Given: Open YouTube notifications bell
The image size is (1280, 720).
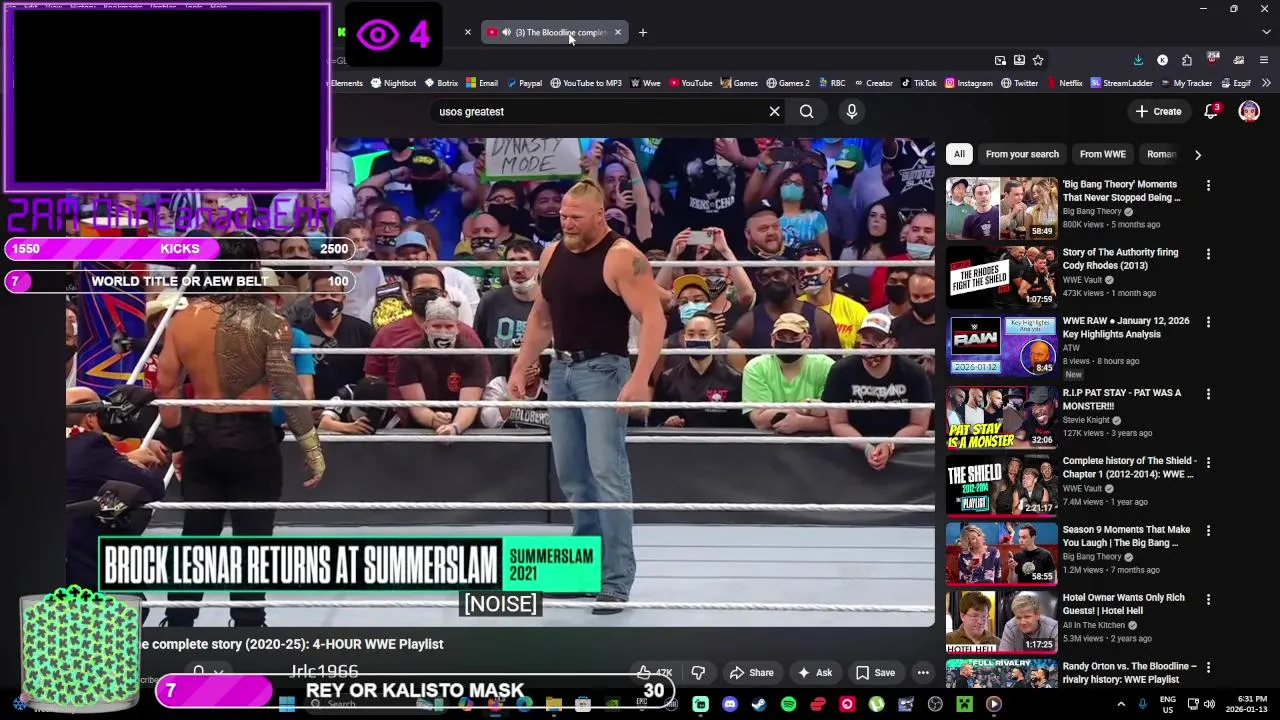Looking at the screenshot, I should [1211, 111].
